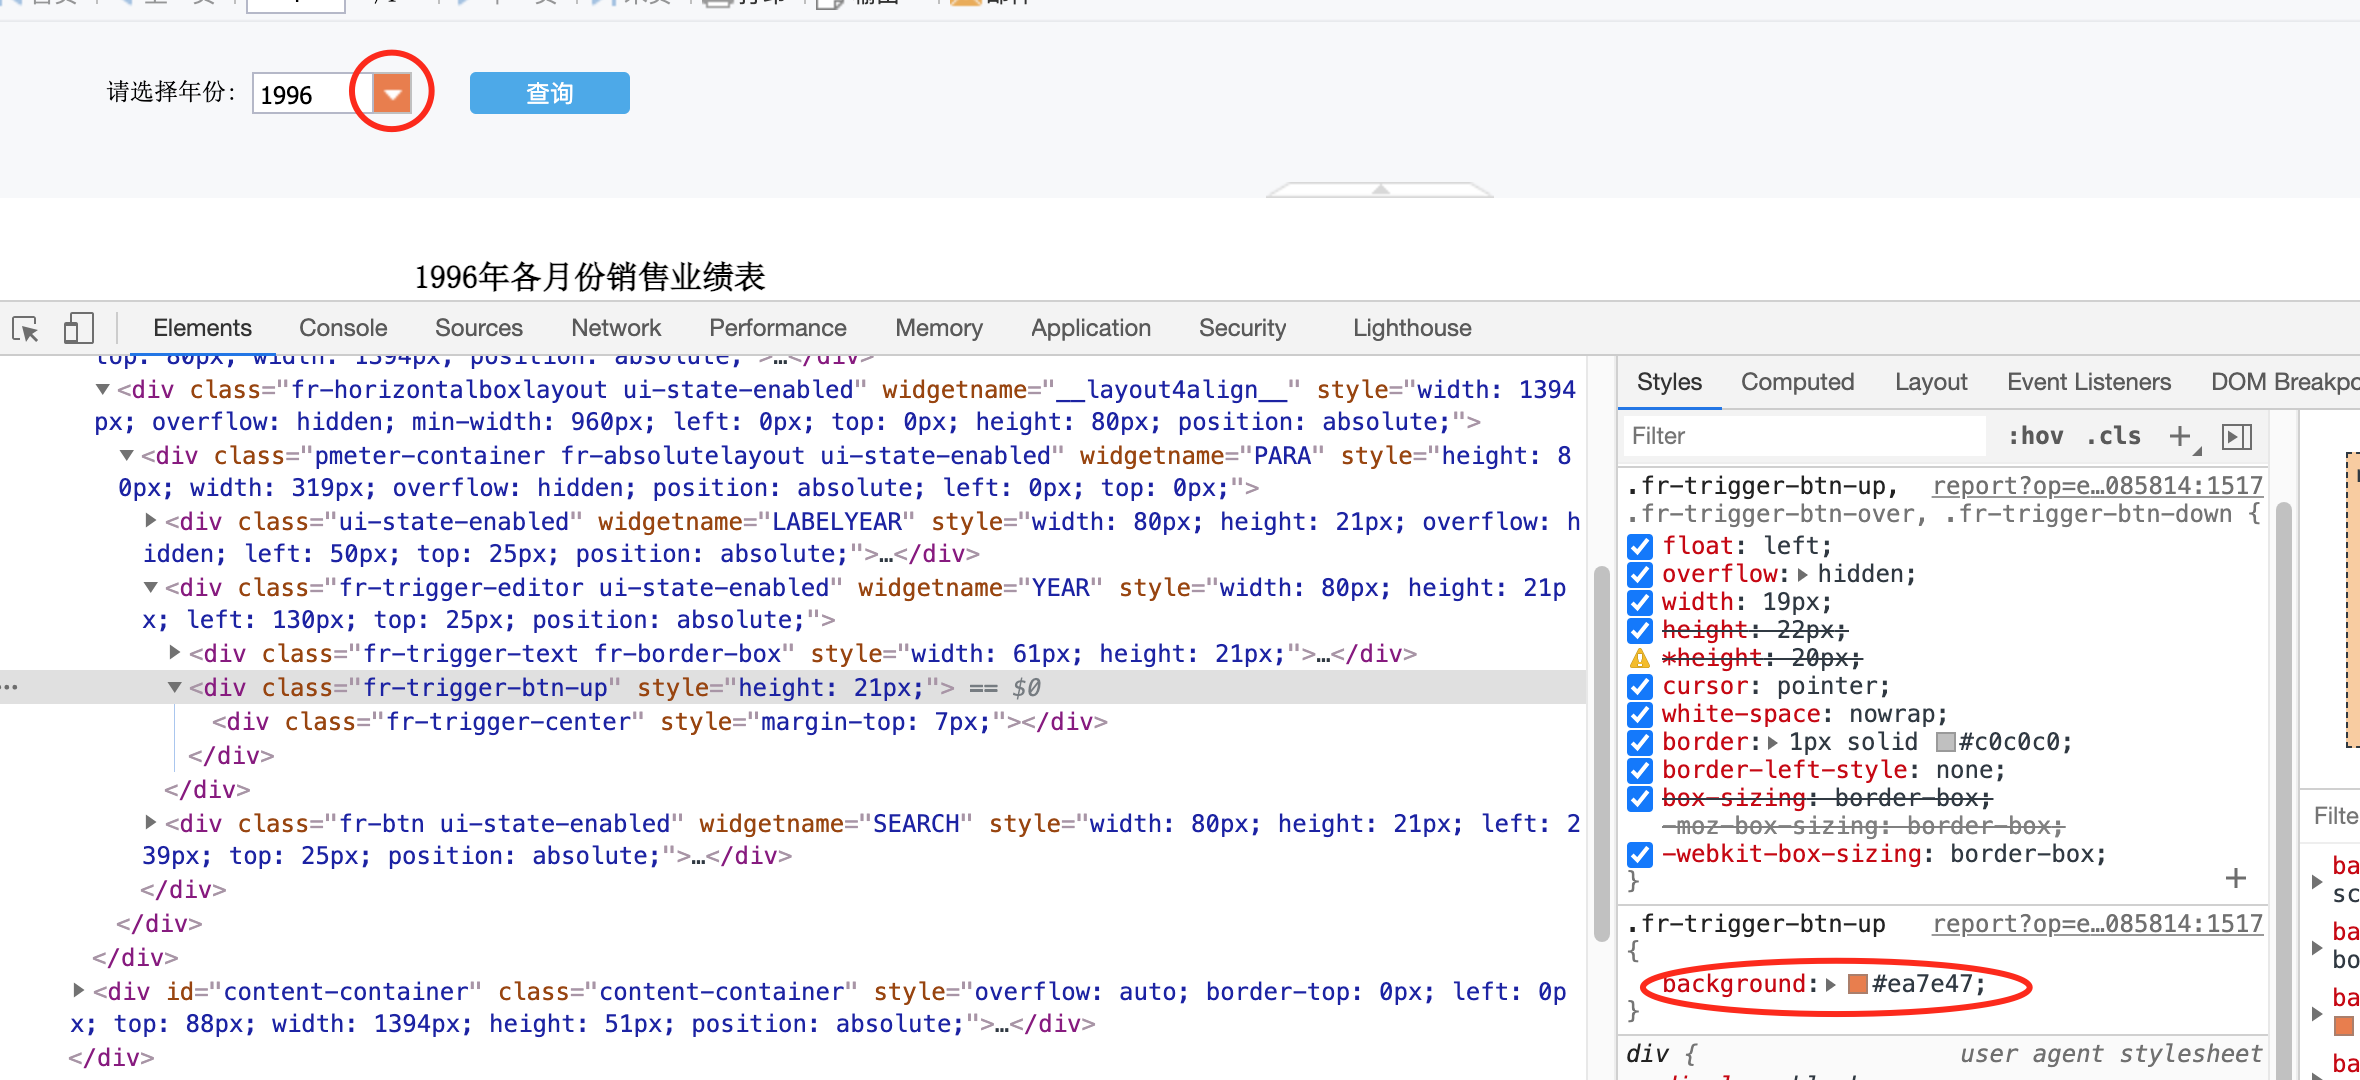The image size is (2360, 1080).
Task: Uncheck the float: left declaration
Action: (x=1639, y=547)
